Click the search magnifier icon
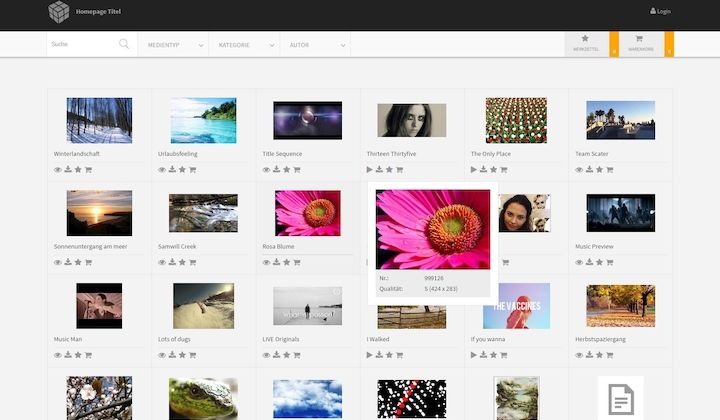720x420 pixels. click(x=124, y=44)
